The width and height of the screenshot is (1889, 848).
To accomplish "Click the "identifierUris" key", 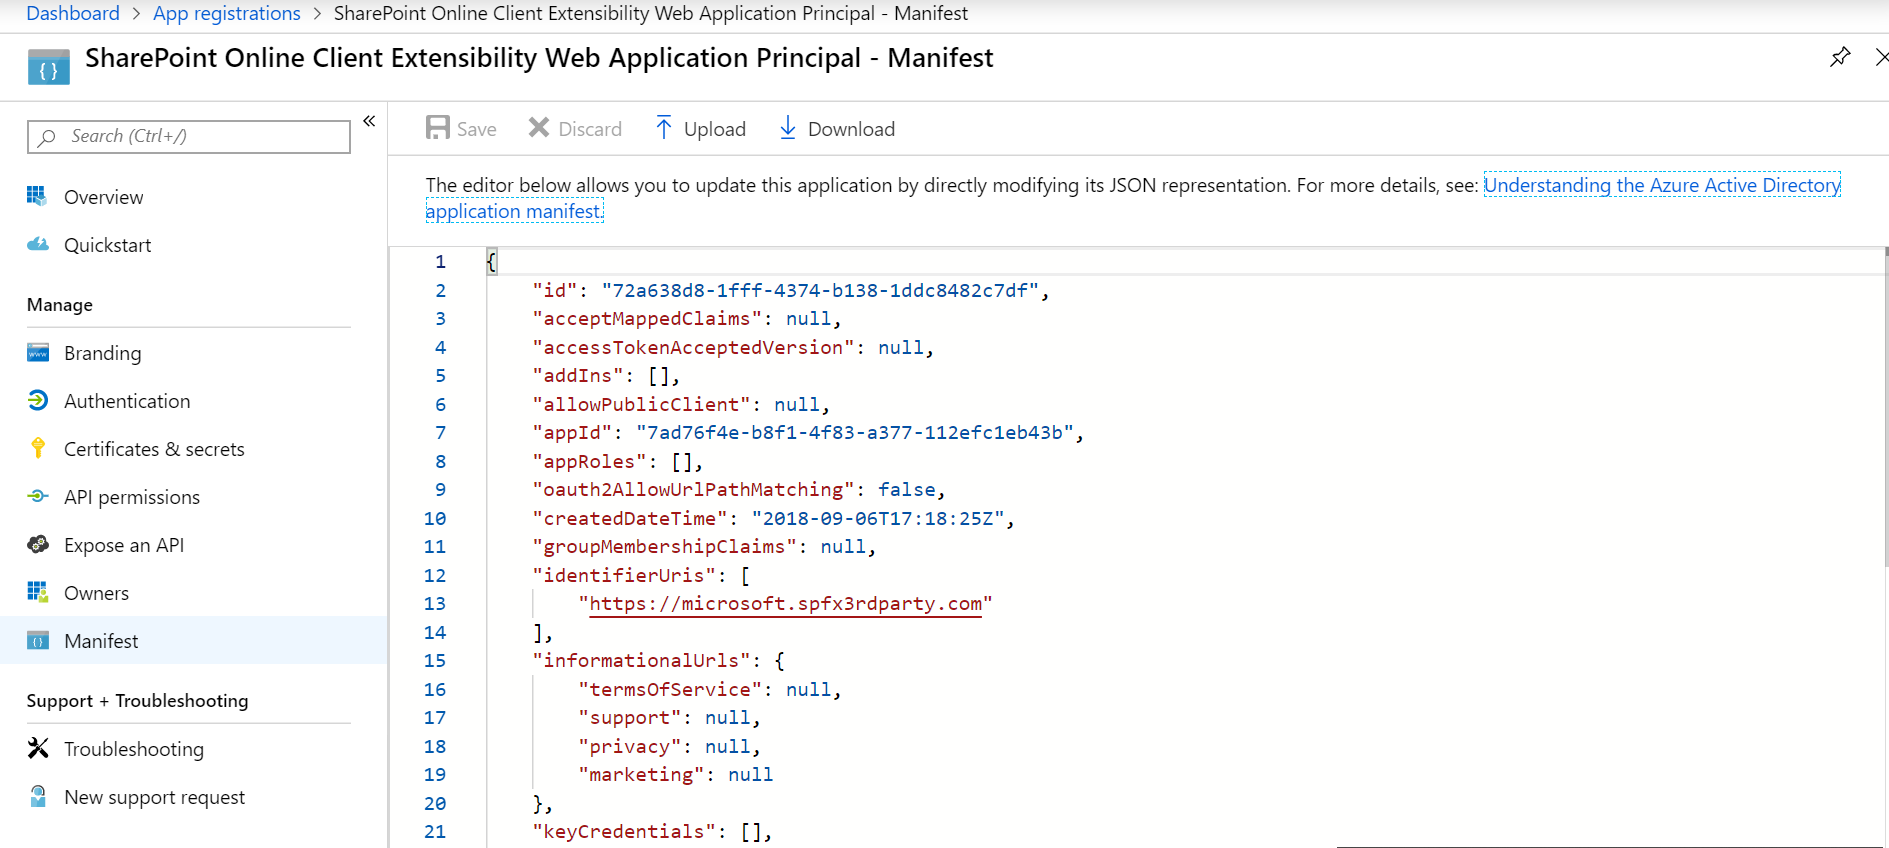I will click(624, 576).
